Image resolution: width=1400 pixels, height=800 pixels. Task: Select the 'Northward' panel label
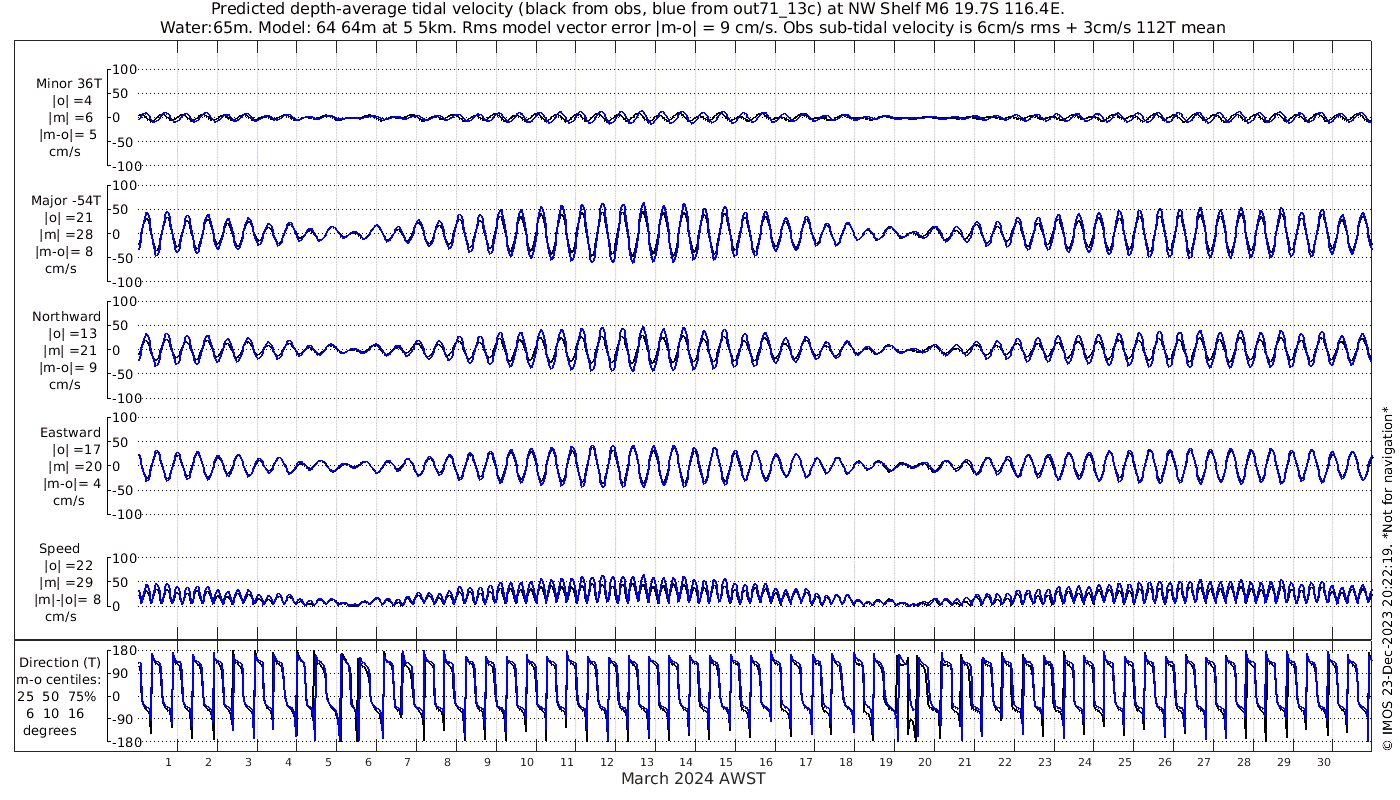click(67, 317)
